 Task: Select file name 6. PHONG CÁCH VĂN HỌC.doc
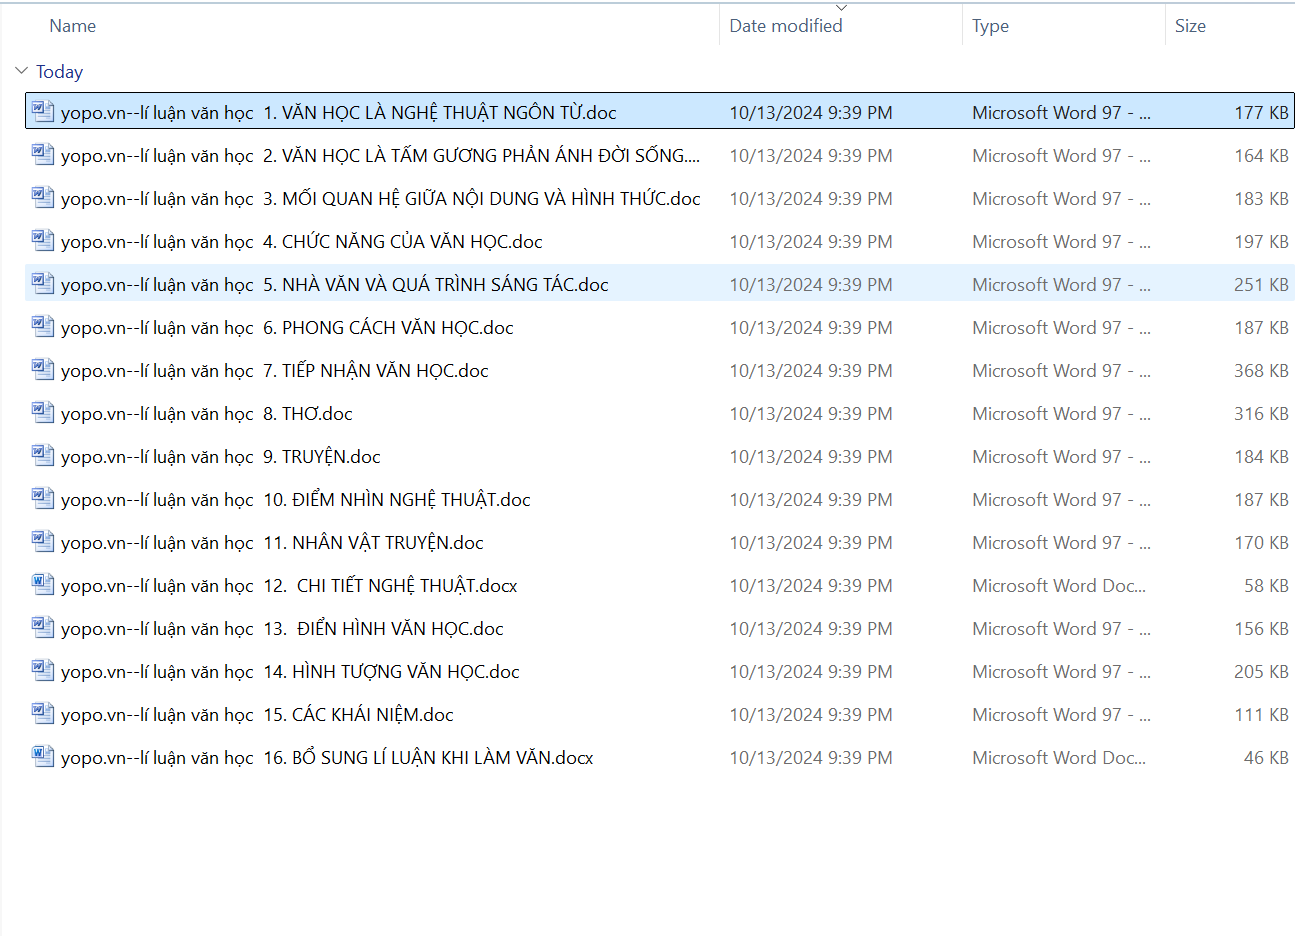287,327
